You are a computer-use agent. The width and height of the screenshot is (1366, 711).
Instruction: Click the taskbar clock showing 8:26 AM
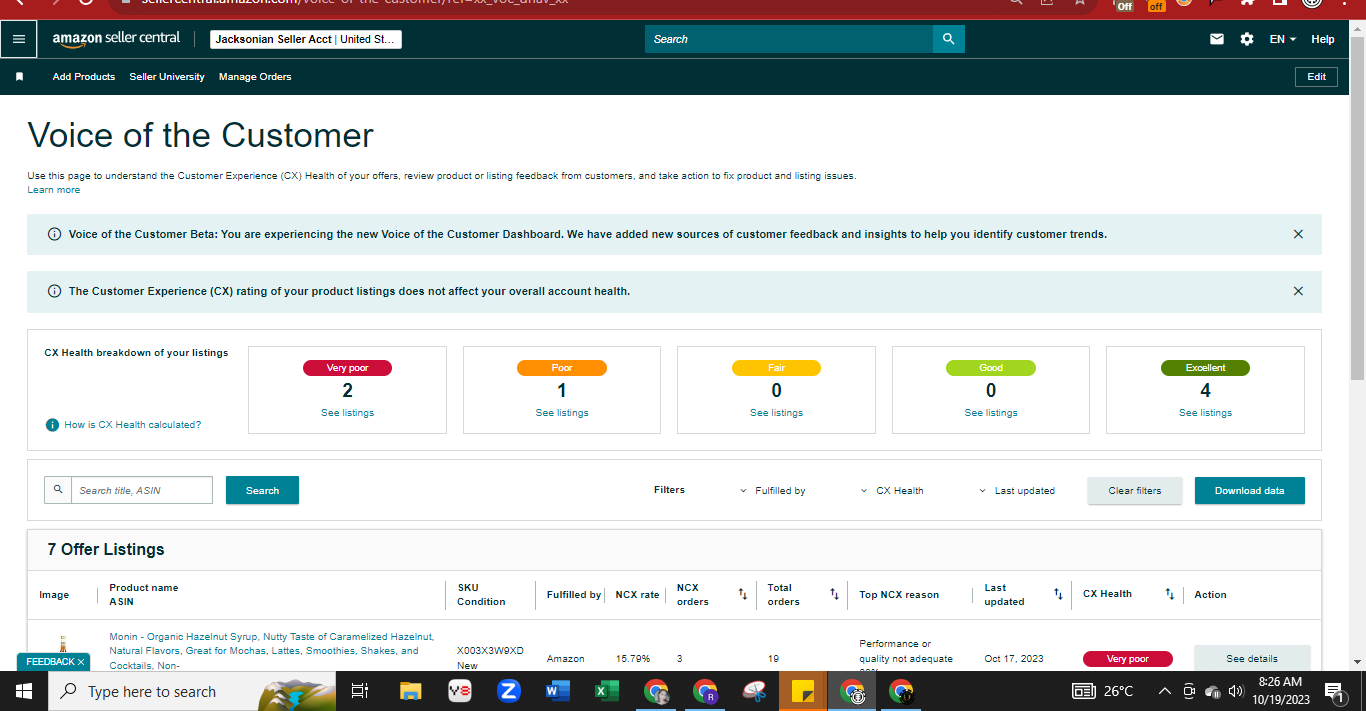pyautogui.click(x=1279, y=691)
